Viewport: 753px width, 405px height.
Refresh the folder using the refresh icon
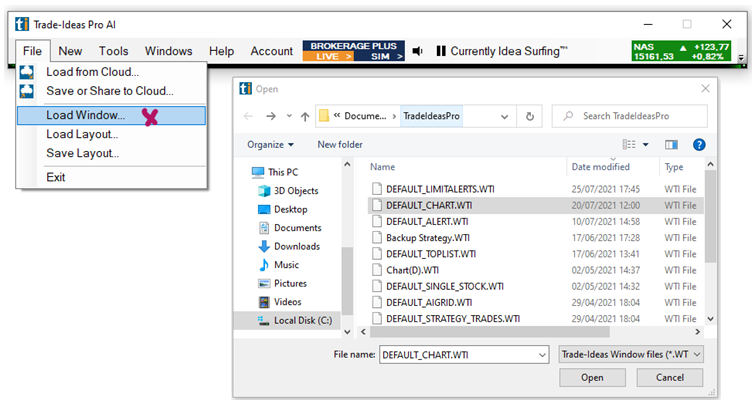click(x=529, y=116)
